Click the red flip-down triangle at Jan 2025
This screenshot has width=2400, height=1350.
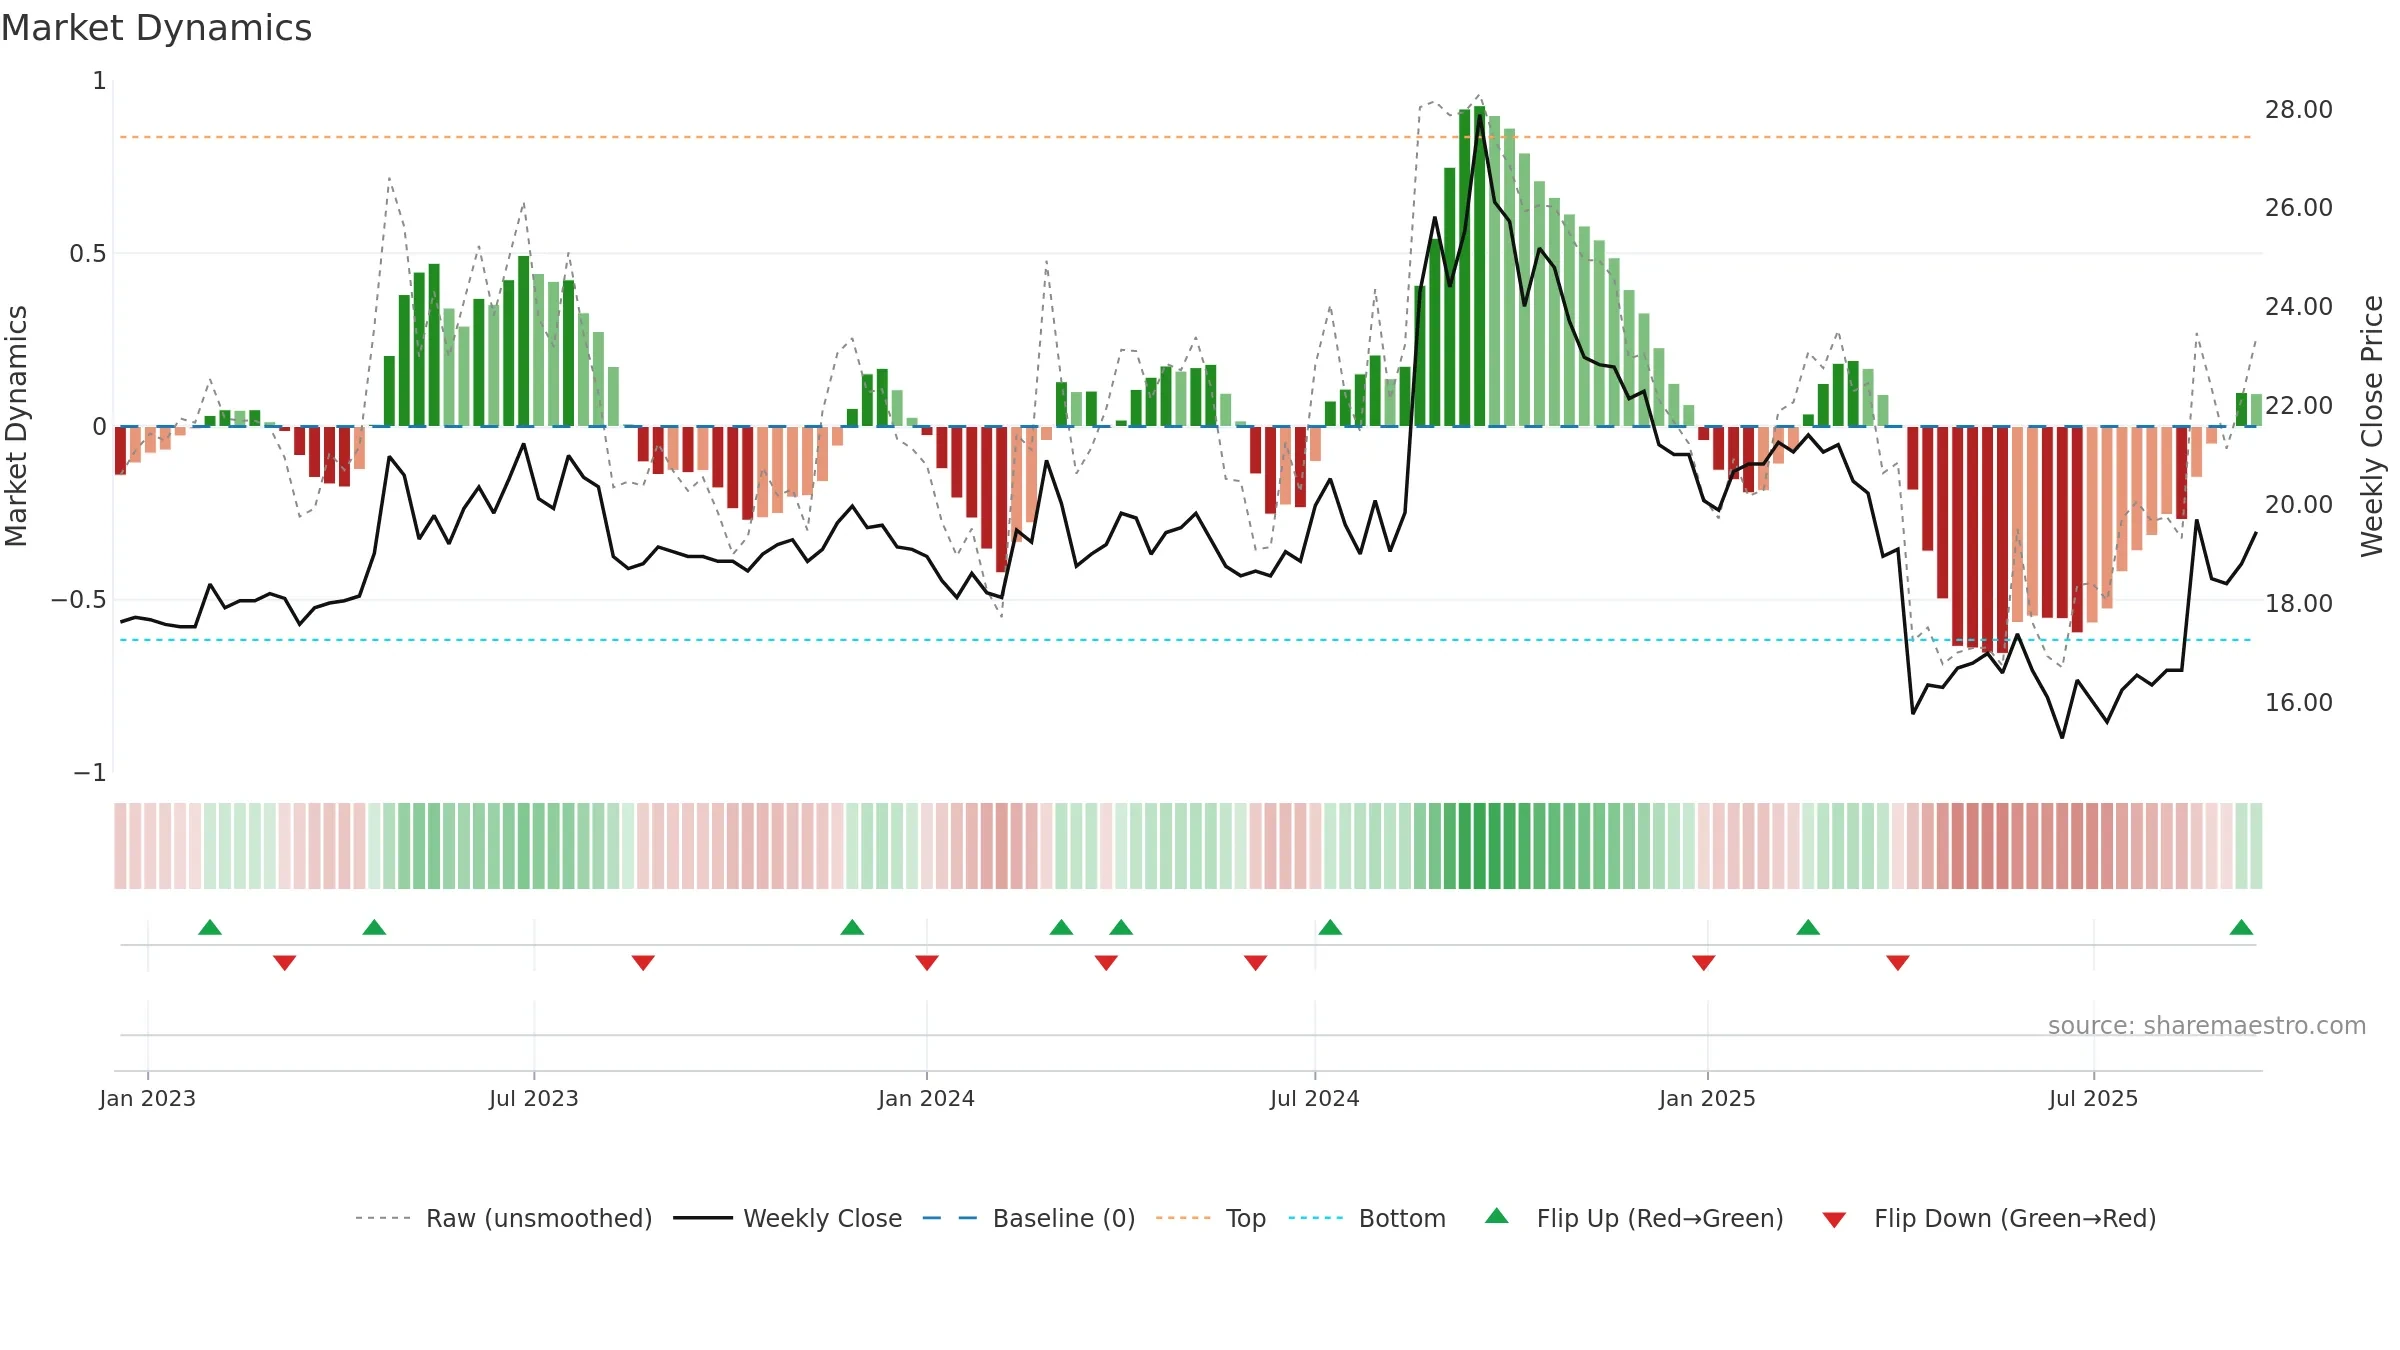(x=1704, y=963)
